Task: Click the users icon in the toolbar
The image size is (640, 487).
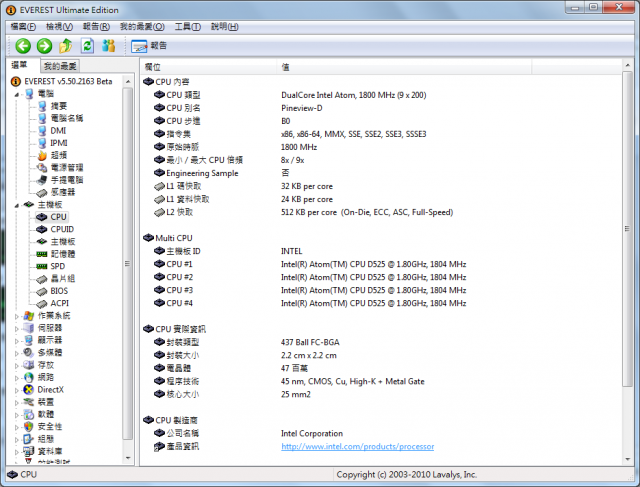Action: 108,46
